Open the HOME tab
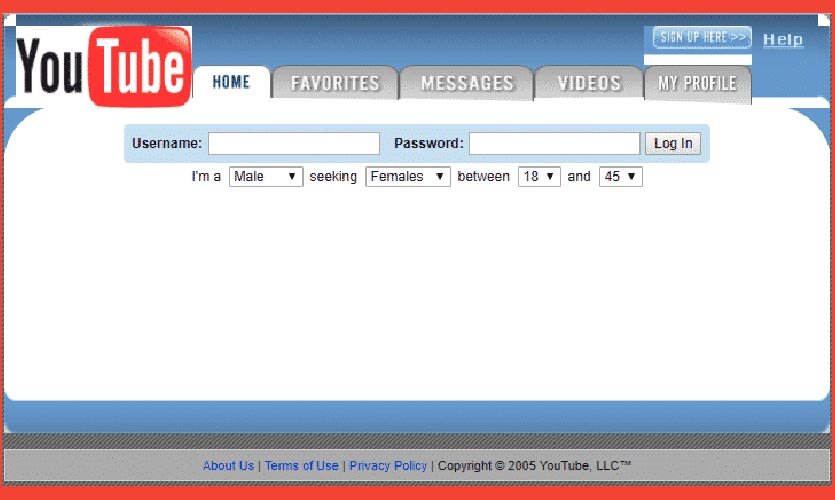 [232, 83]
